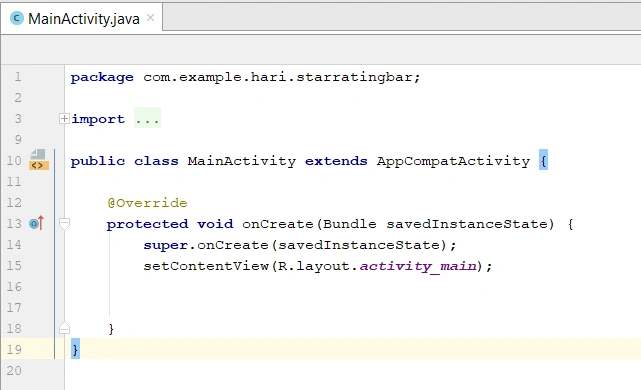Click the folded import ellipsis placeholder
641x390 pixels.
(147, 118)
